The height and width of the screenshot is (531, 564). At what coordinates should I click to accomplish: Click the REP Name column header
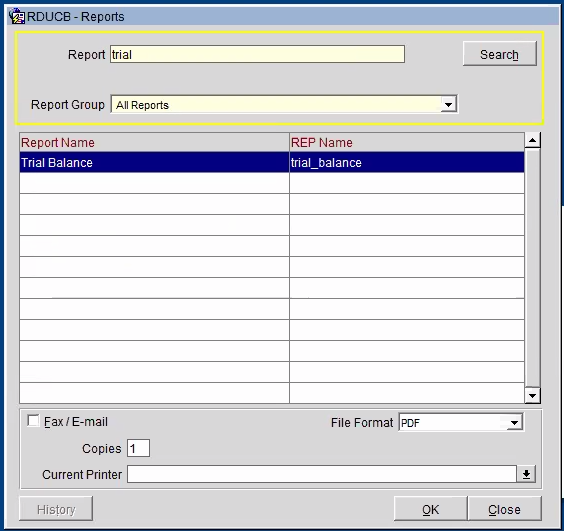point(407,142)
